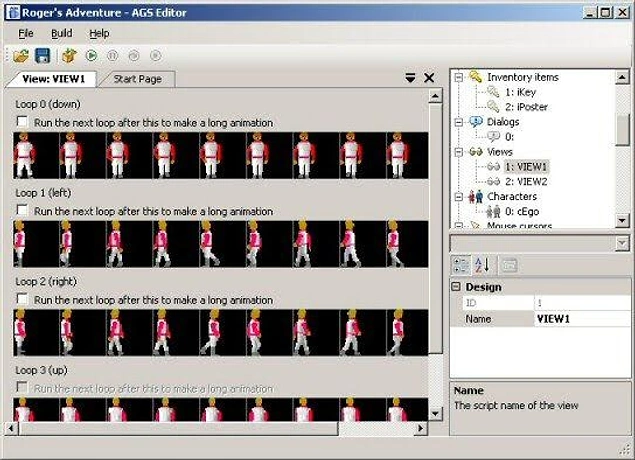Select 1: iKey in project tree

(x=520, y=92)
